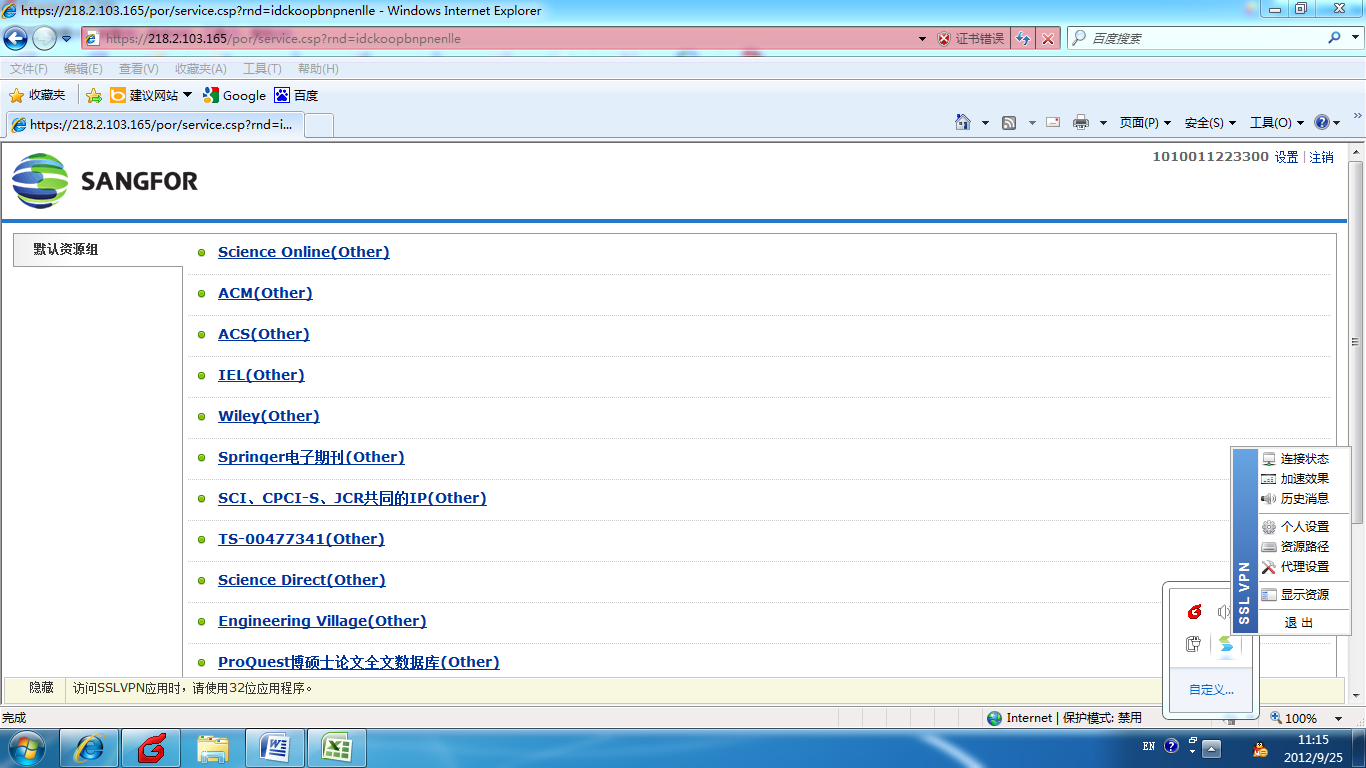
Task: Open the 编辑(E) menu
Action: 83,69
